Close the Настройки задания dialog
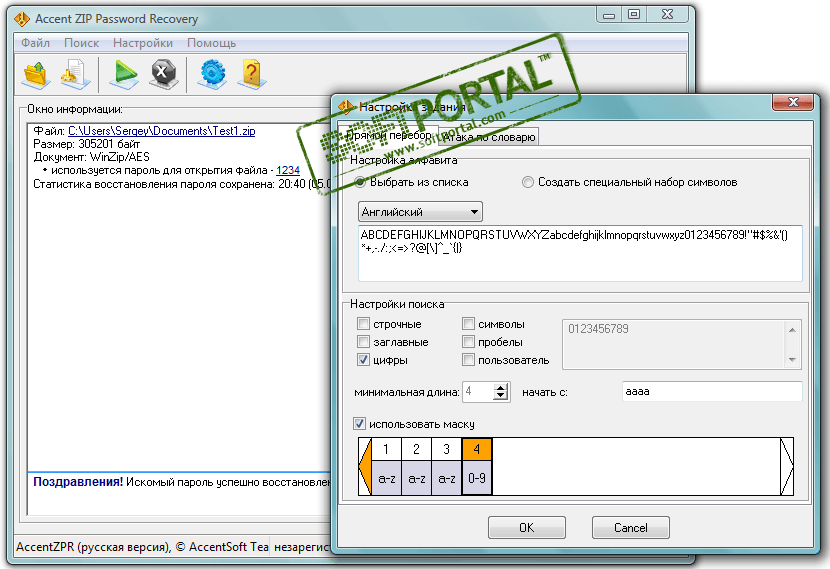Image resolution: width=830 pixels, height=569 pixels. click(792, 102)
